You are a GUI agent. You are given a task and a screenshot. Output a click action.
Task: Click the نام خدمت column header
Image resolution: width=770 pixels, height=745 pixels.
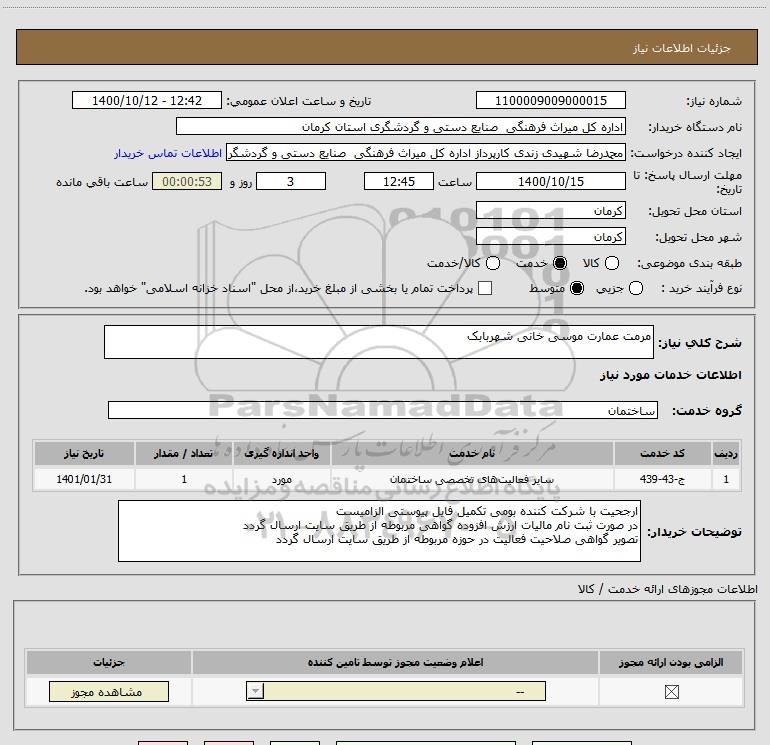(472, 453)
